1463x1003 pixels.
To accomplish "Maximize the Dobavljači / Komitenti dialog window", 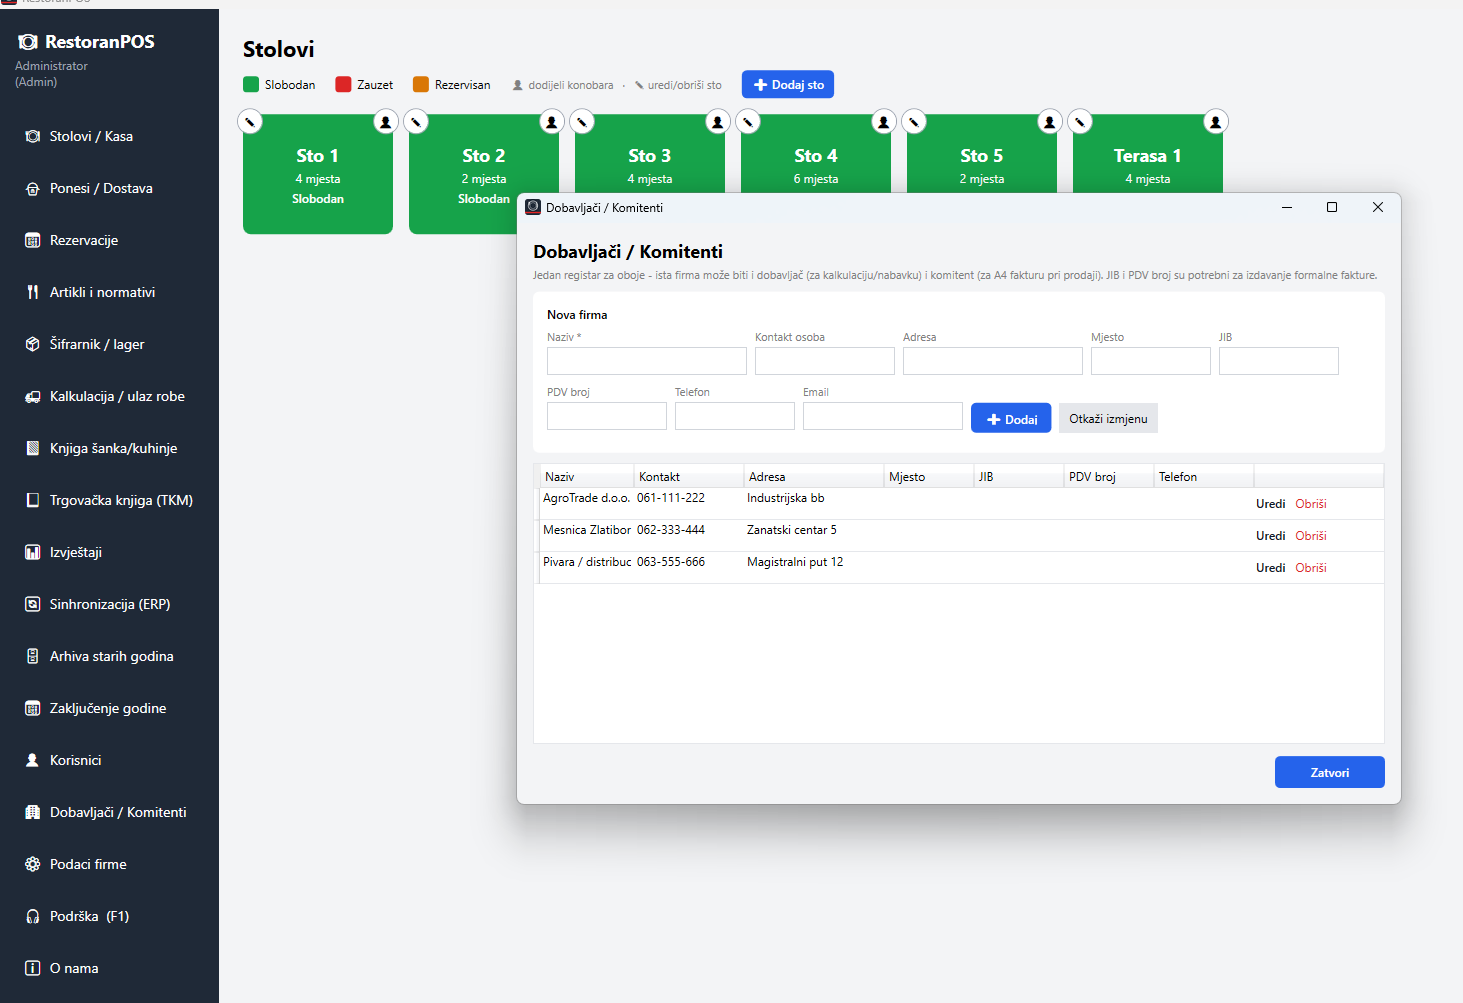I will click(x=1332, y=207).
